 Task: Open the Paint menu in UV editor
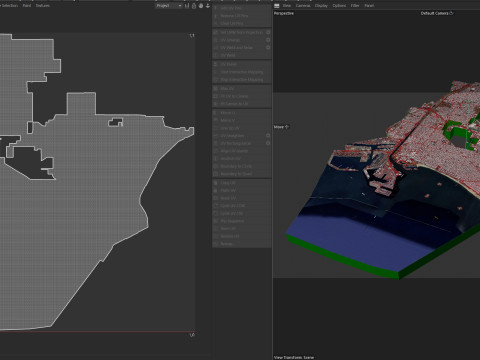27,6
